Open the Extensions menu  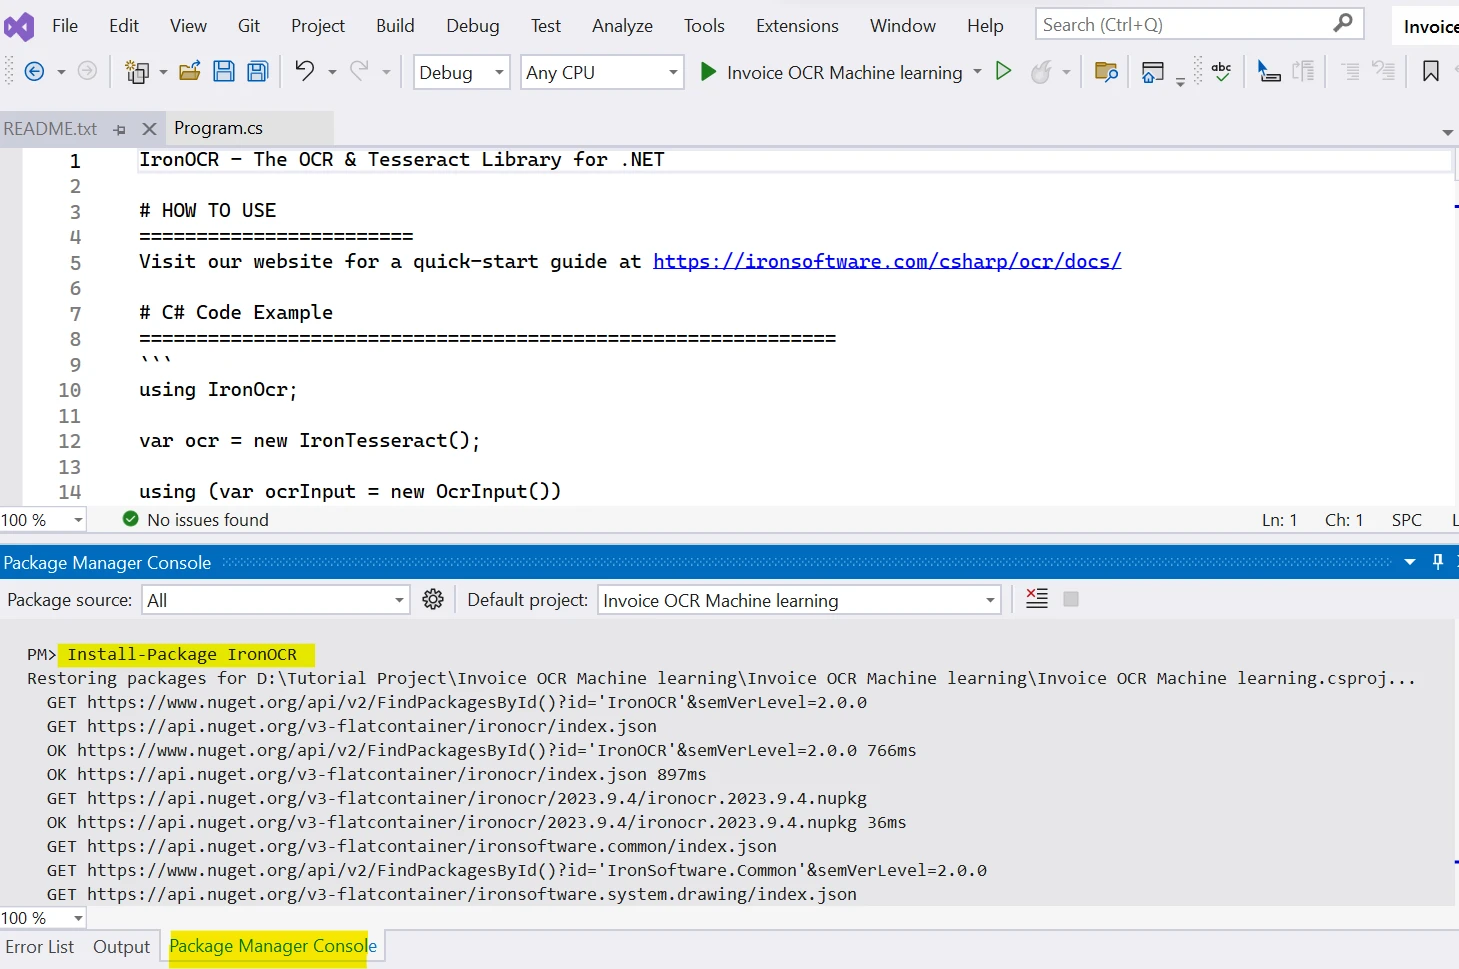[x=796, y=26]
